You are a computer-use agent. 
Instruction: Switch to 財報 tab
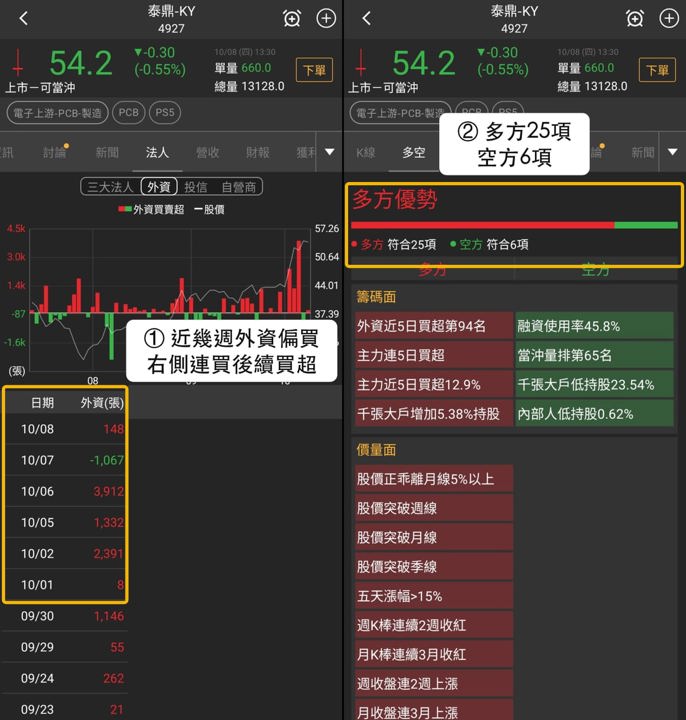tap(258, 152)
